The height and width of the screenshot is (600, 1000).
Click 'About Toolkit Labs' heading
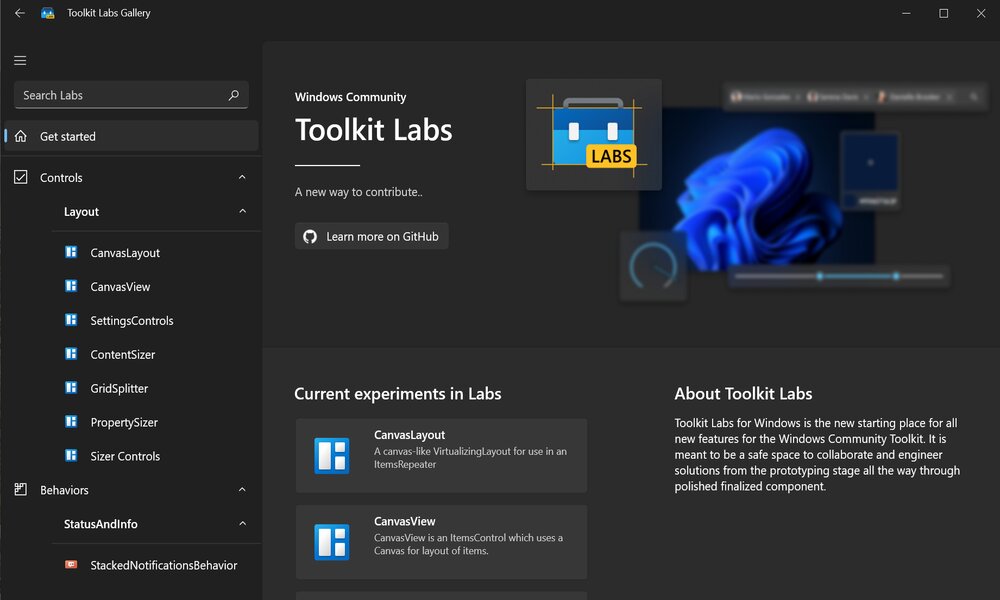(744, 393)
